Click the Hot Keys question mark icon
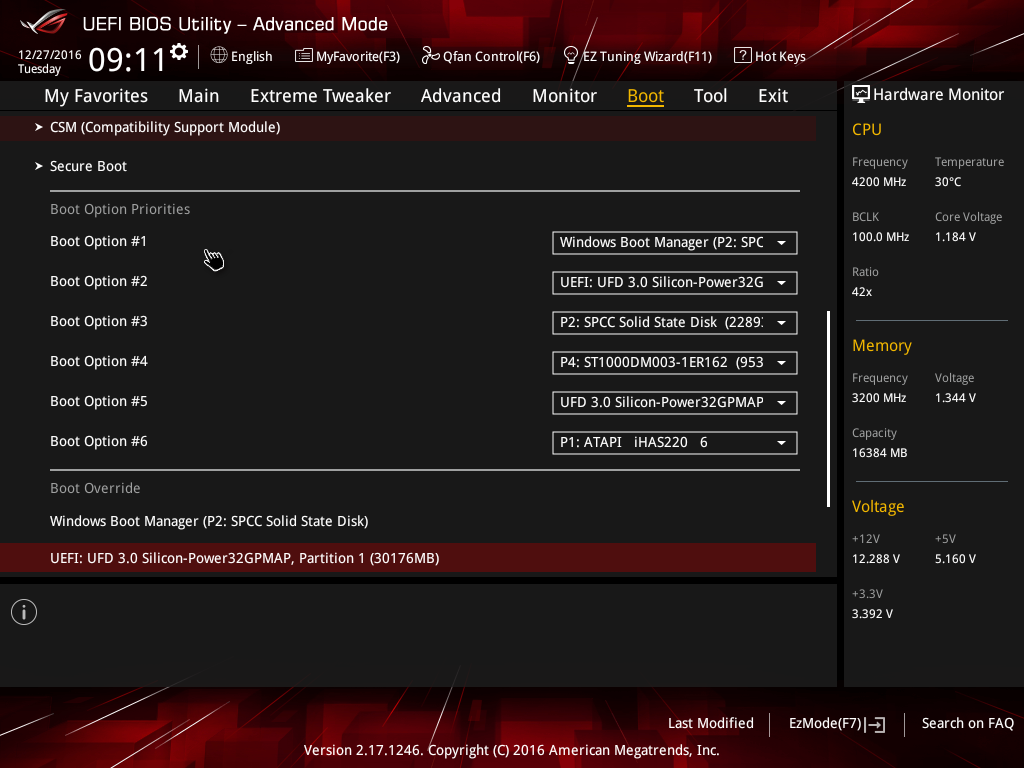The image size is (1024, 768). pos(742,56)
